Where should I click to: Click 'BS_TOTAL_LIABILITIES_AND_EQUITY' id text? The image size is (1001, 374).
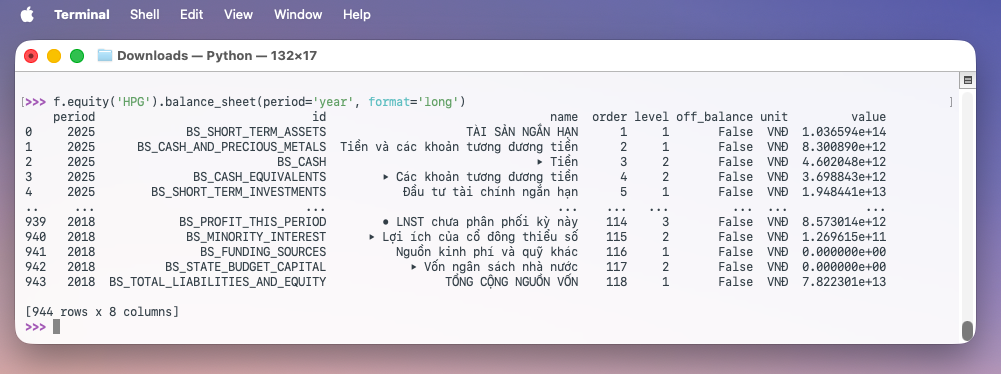tap(217, 281)
